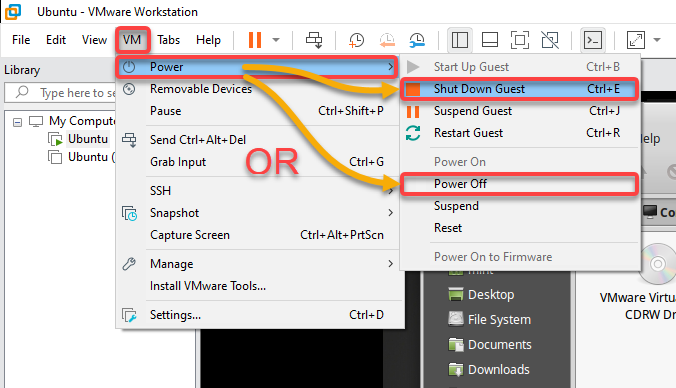Toggle the Library sidebar view icon

(x=460, y=40)
